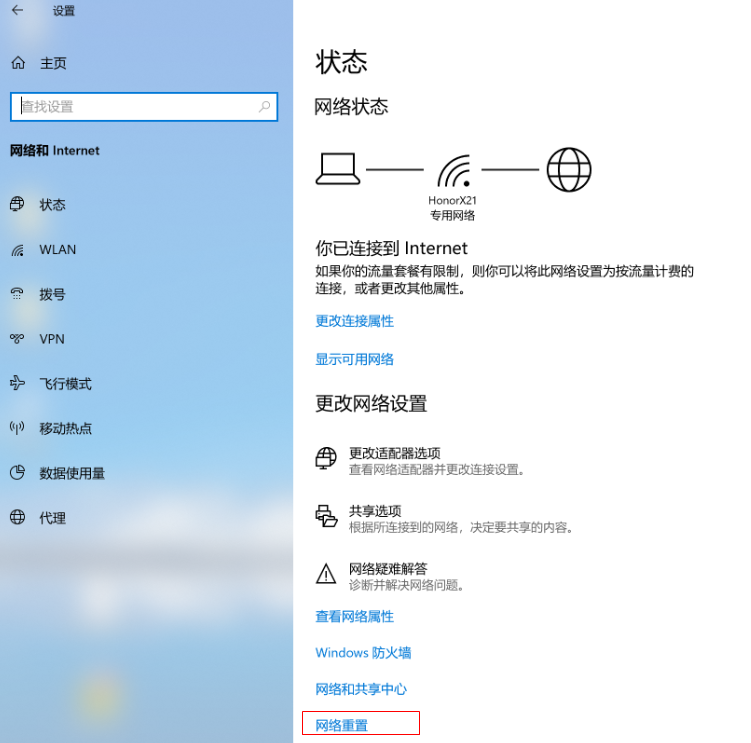Run the 网络疑难解答 troubleshooter

click(387, 569)
